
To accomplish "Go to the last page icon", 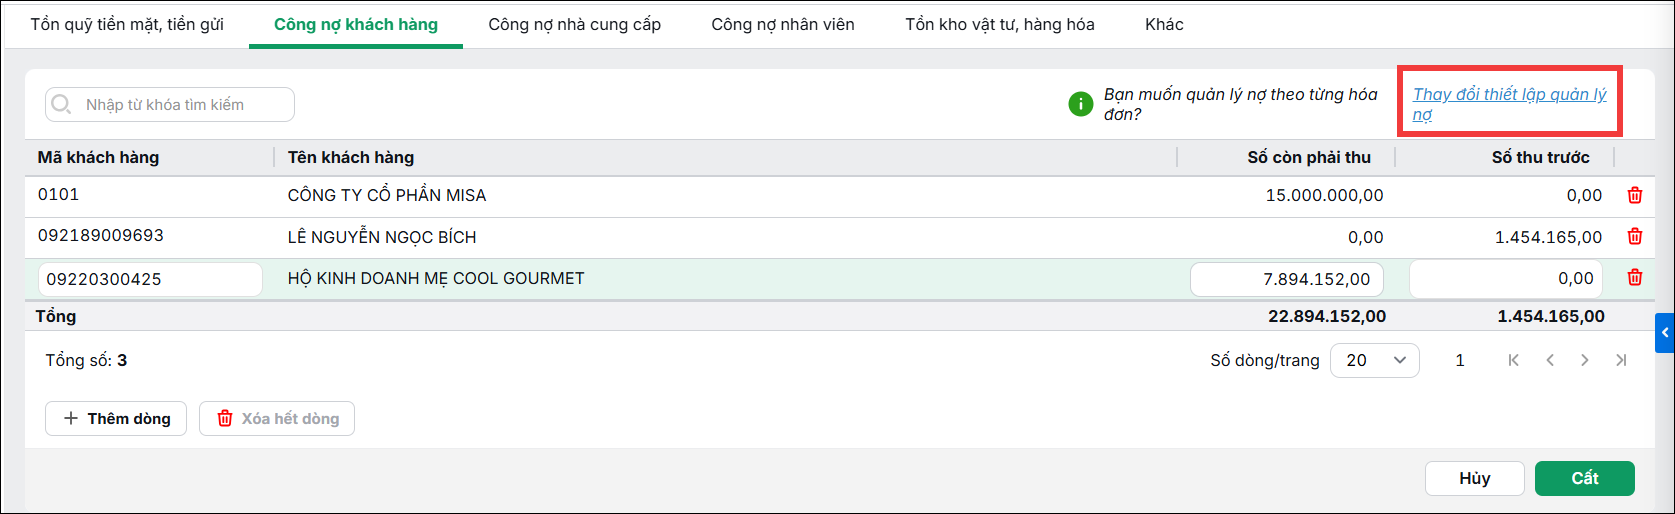I will click(x=1621, y=360).
